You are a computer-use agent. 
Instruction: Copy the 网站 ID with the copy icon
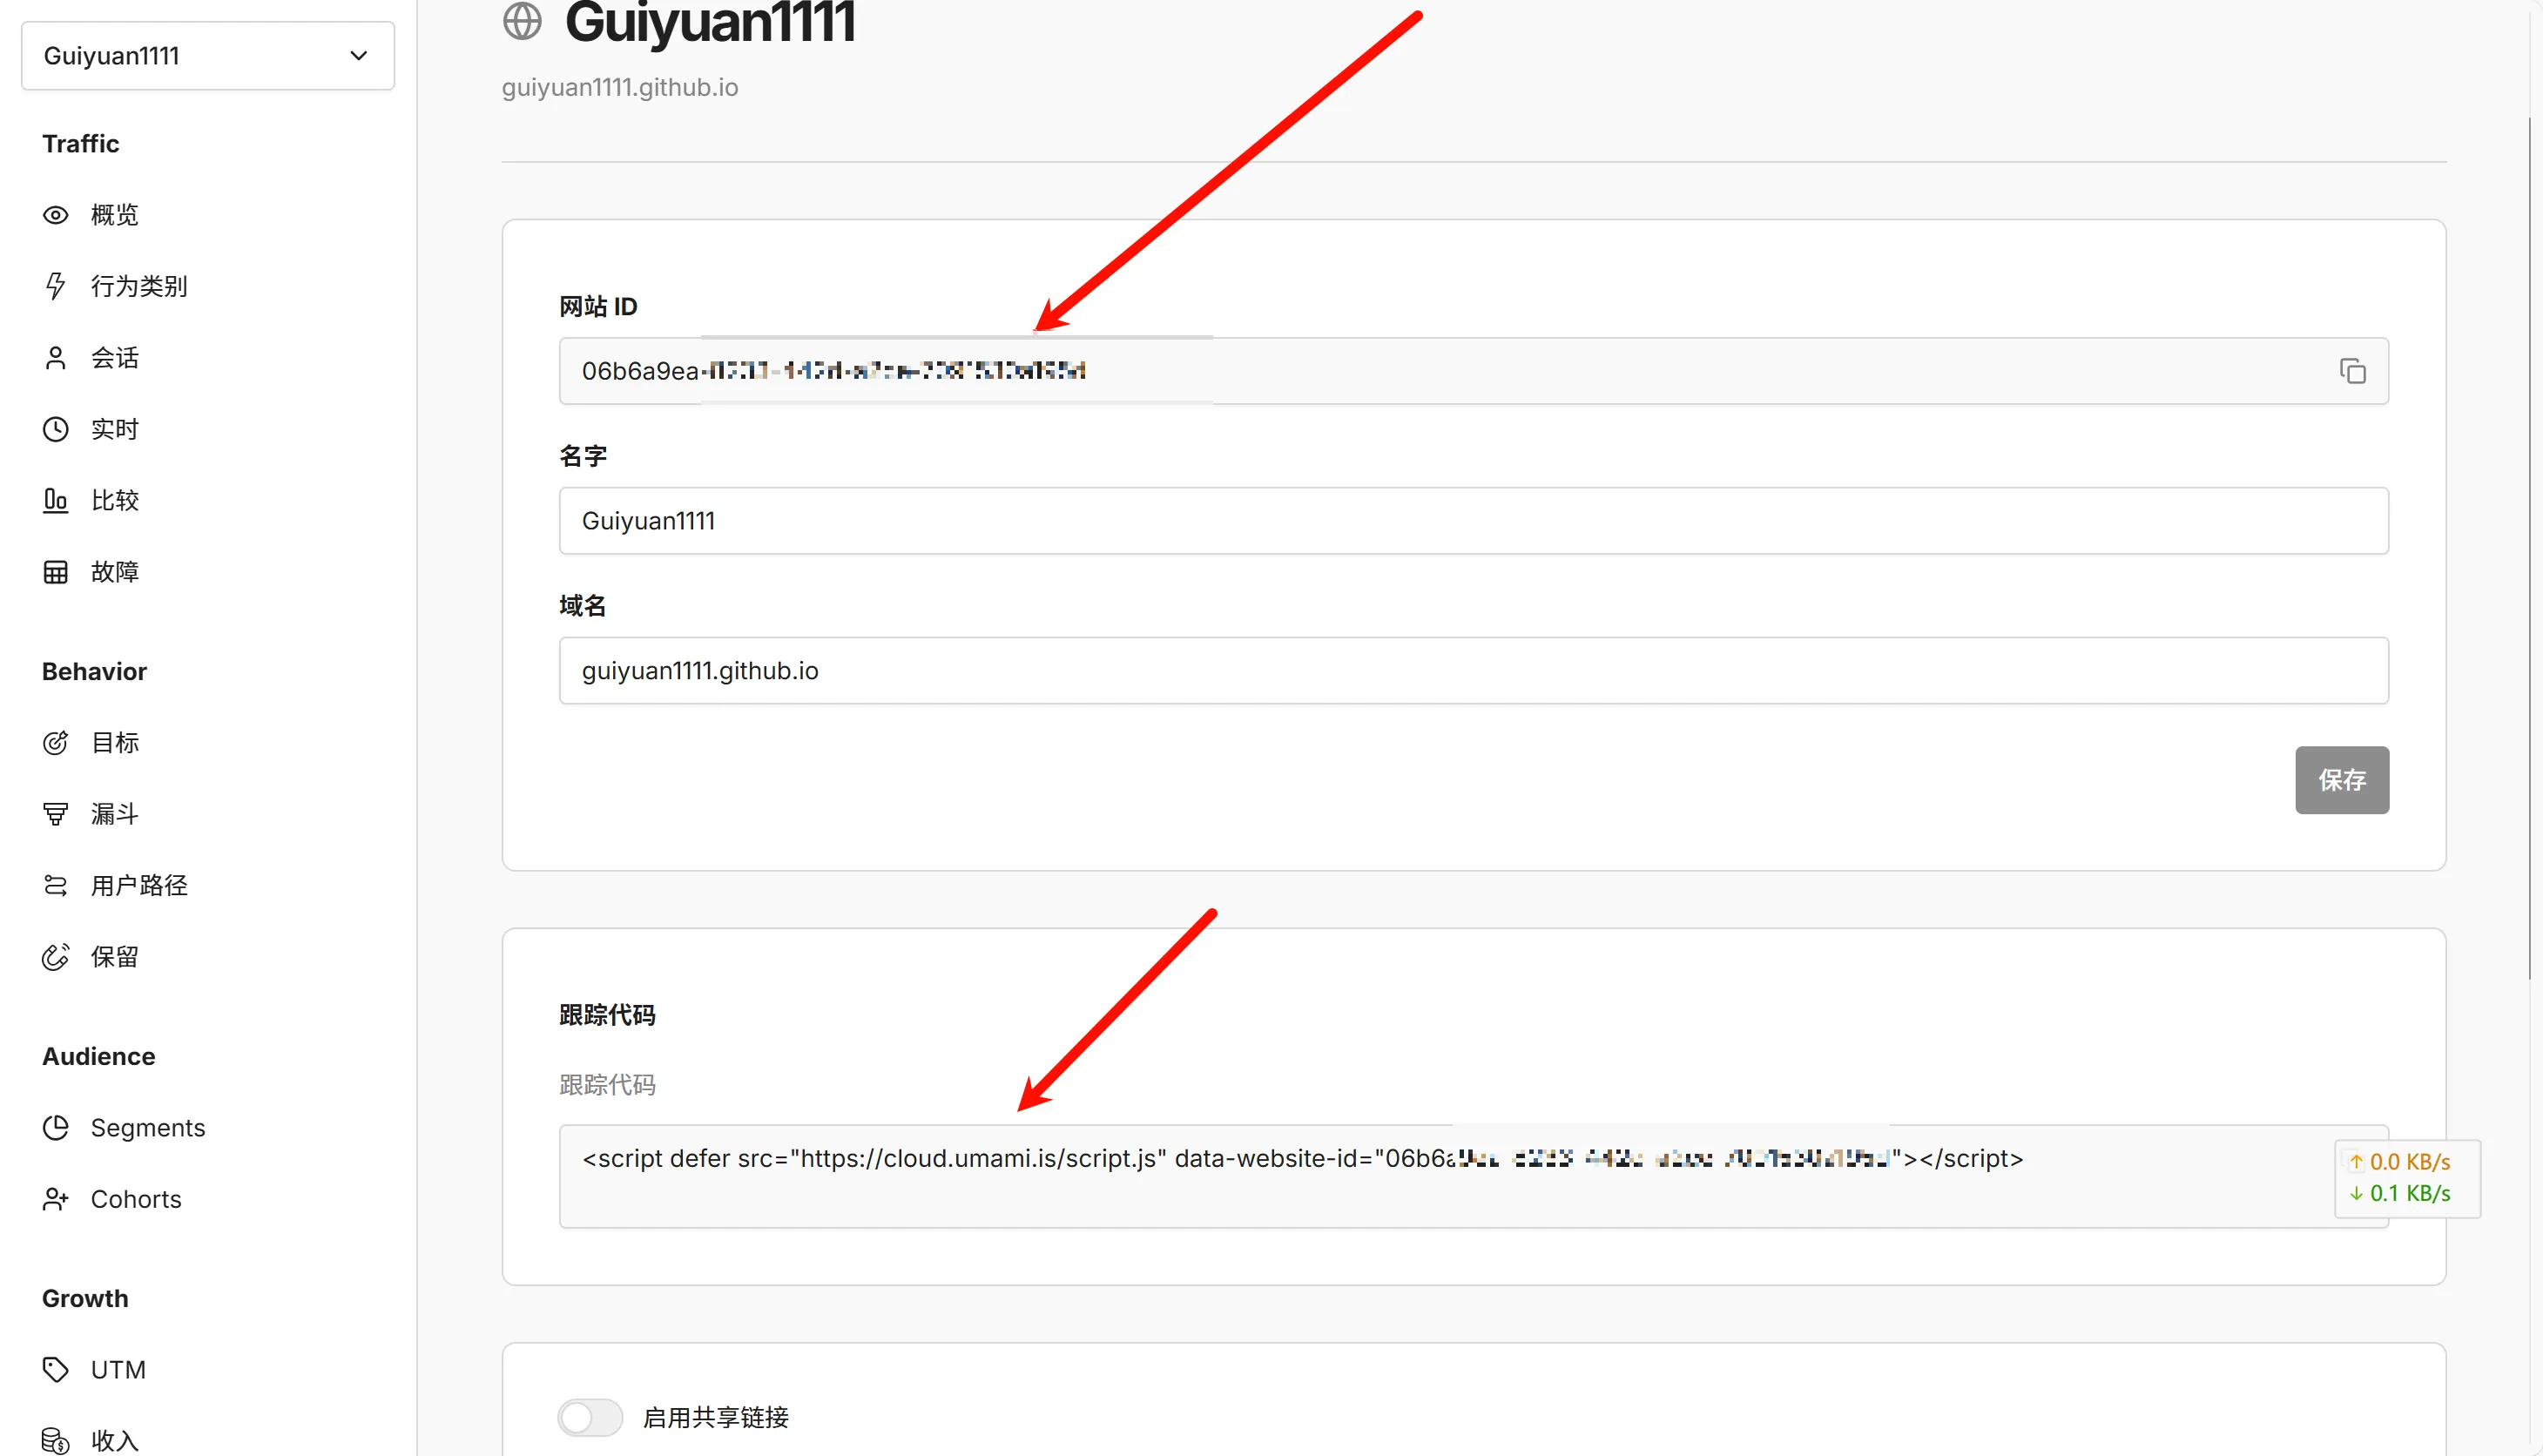tap(2352, 371)
